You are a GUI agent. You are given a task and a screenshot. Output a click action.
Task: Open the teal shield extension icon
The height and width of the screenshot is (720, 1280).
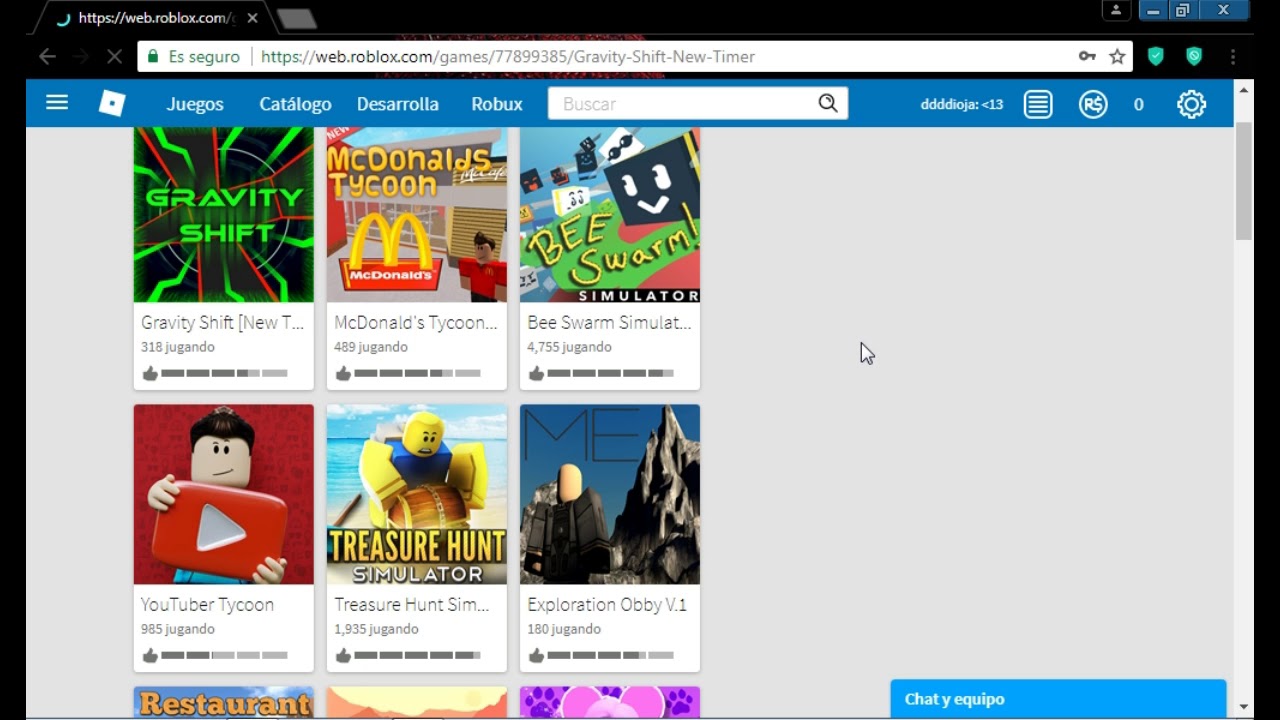[x=1194, y=57]
